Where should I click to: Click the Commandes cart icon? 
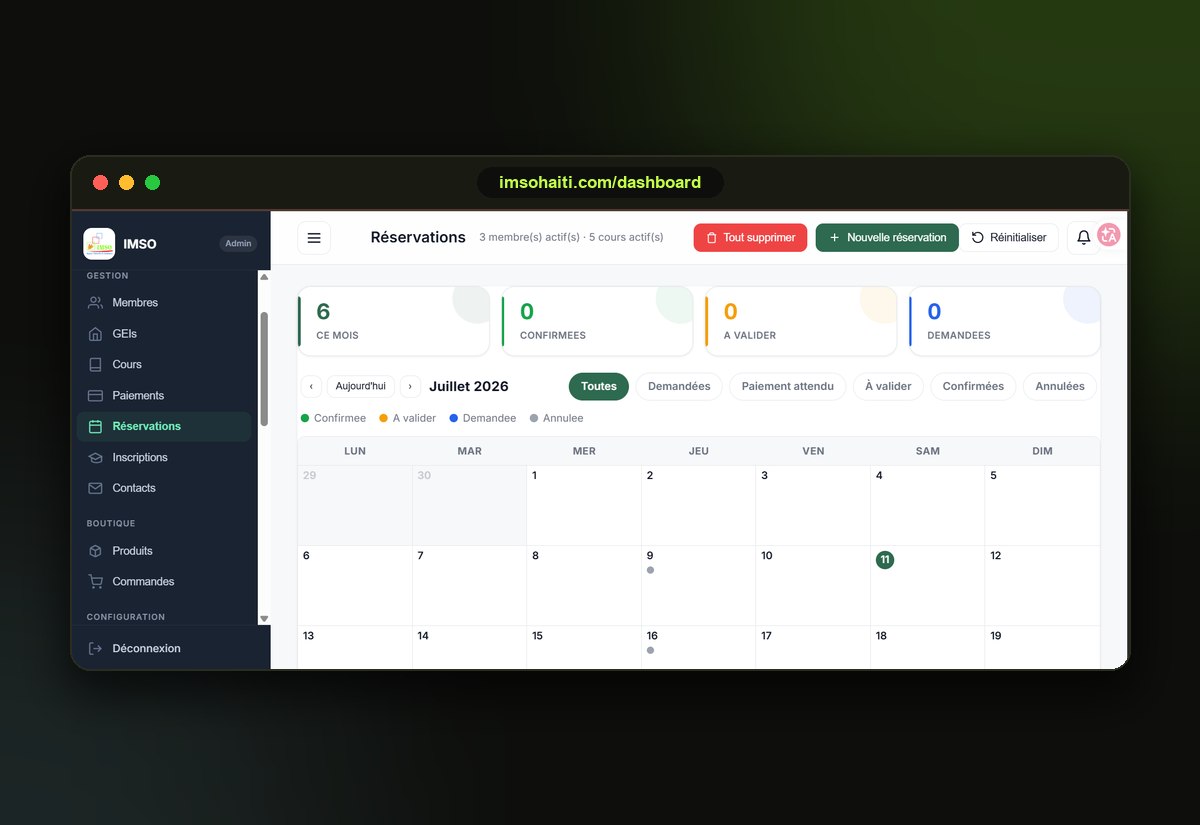point(96,582)
